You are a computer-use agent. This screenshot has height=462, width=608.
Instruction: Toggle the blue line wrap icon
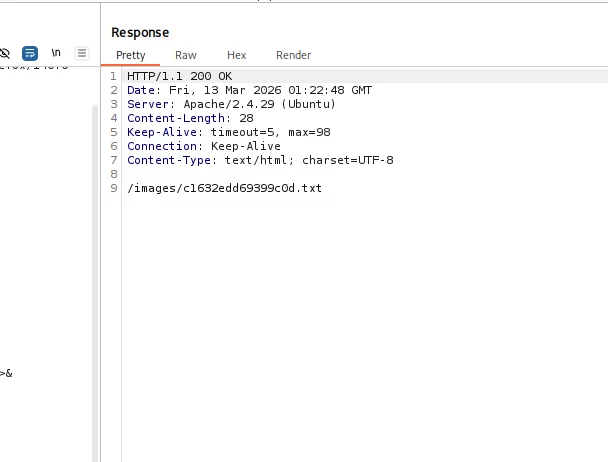click(30, 53)
